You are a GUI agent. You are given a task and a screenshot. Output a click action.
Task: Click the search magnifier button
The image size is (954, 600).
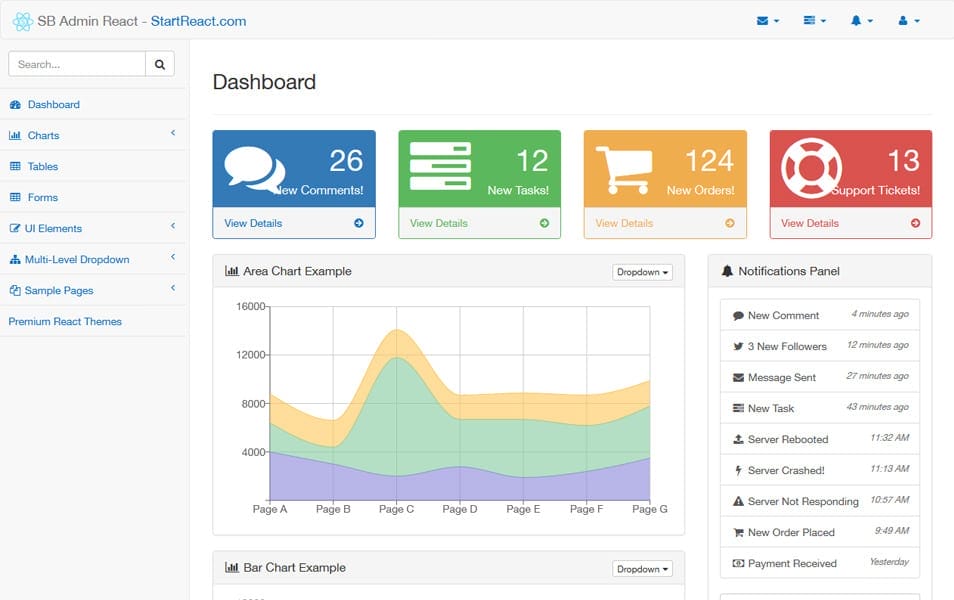pyautogui.click(x=160, y=64)
